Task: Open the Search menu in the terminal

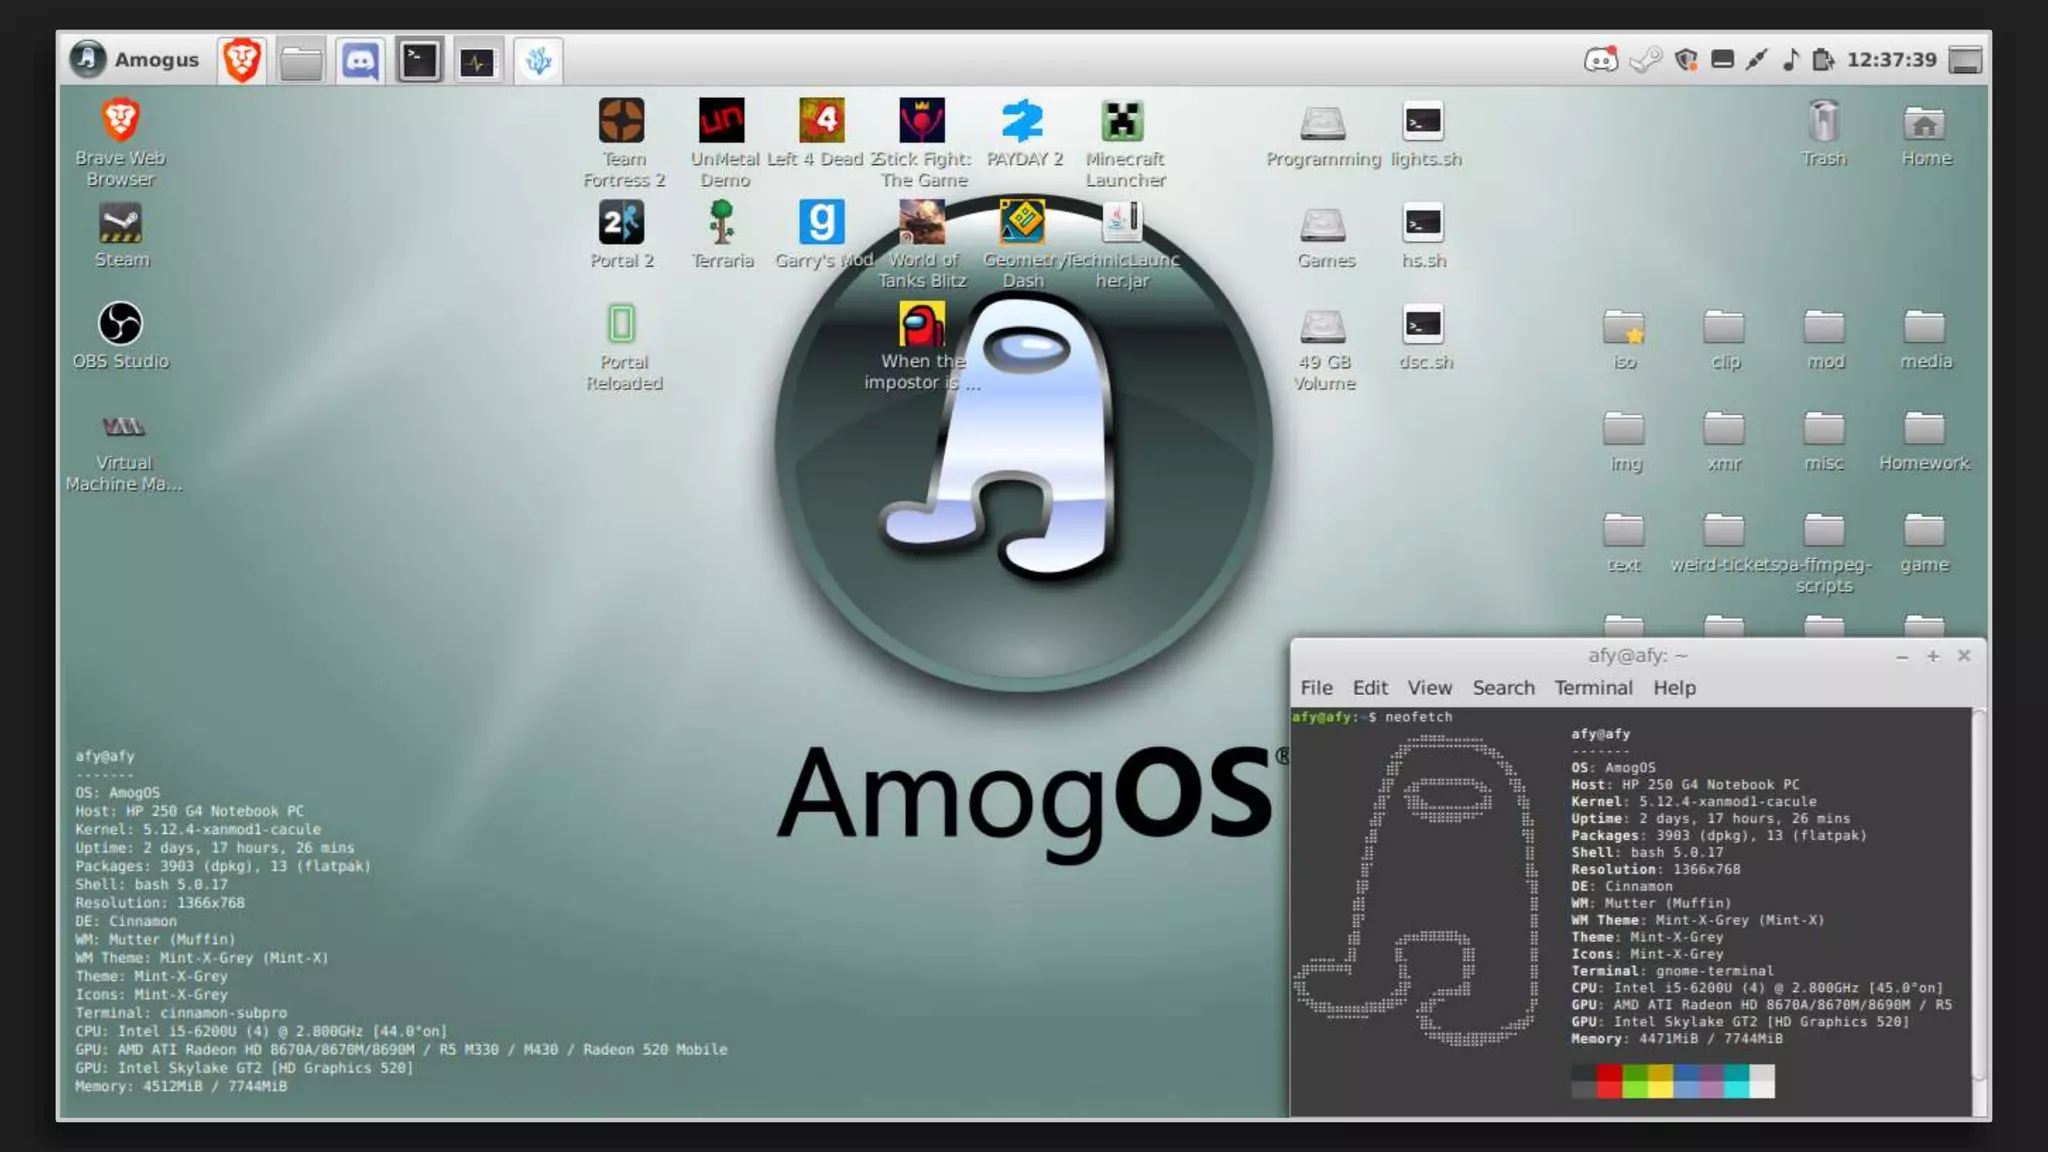Action: point(1503,688)
